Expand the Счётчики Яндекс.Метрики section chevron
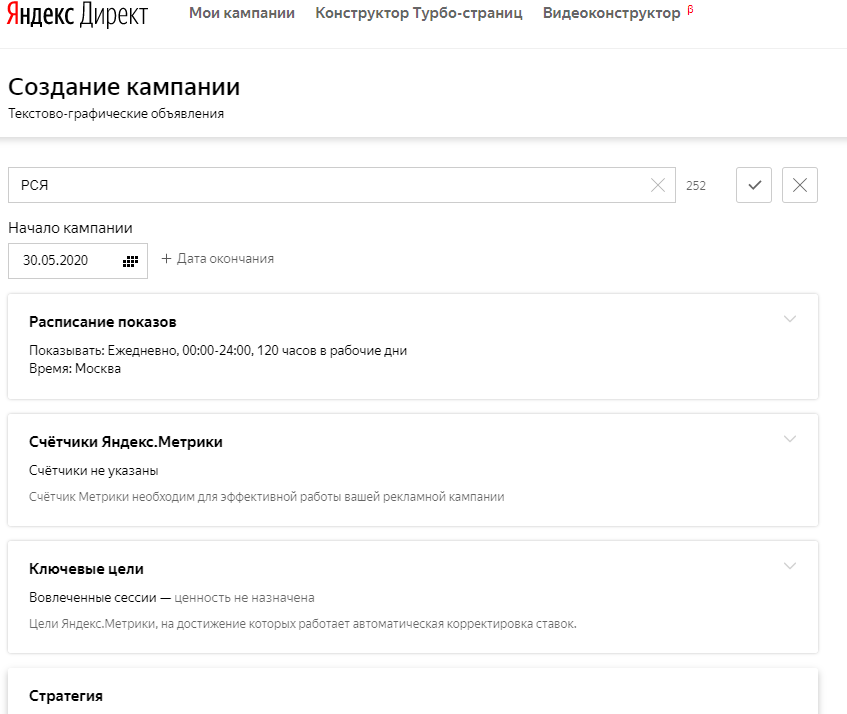Viewport: 847px width, 714px height. (790, 439)
